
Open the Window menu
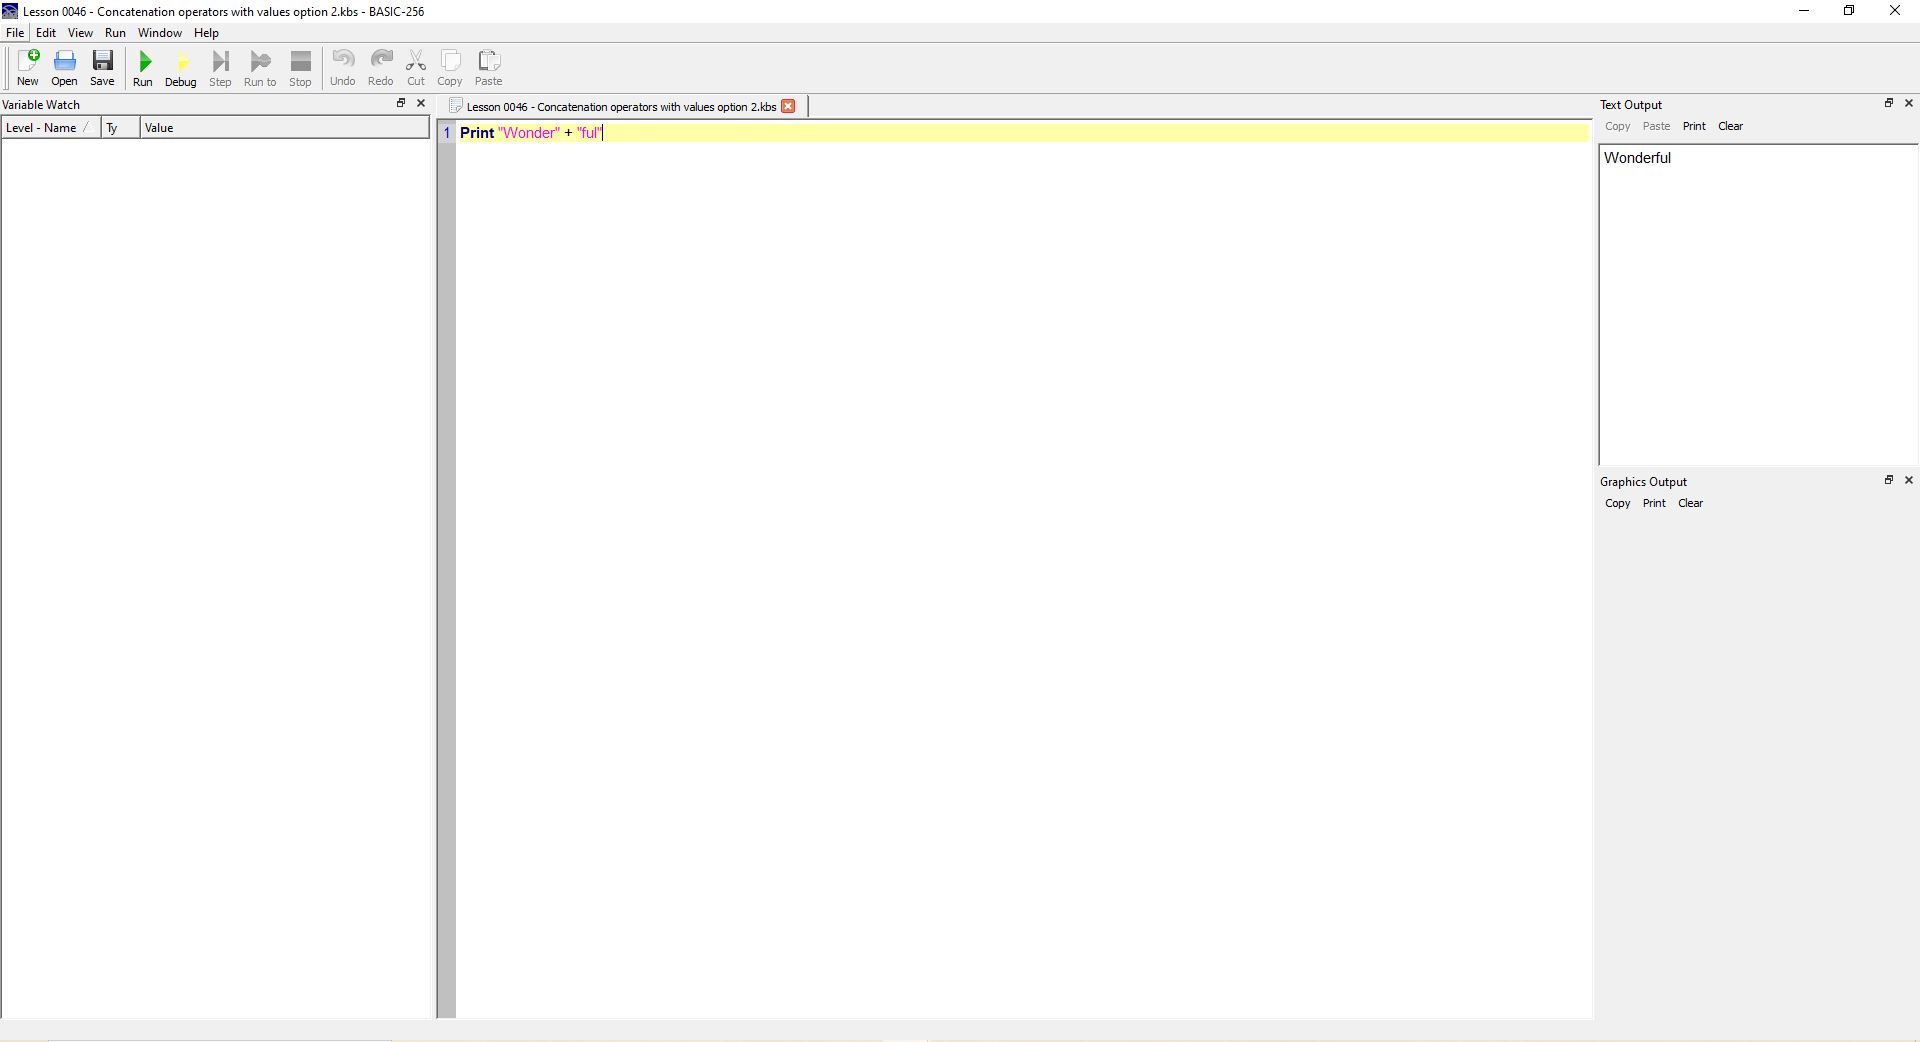tap(160, 33)
